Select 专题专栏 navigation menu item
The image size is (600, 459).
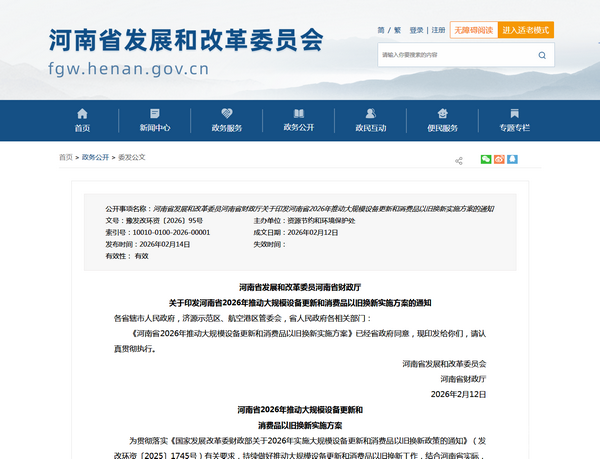pos(515,120)
